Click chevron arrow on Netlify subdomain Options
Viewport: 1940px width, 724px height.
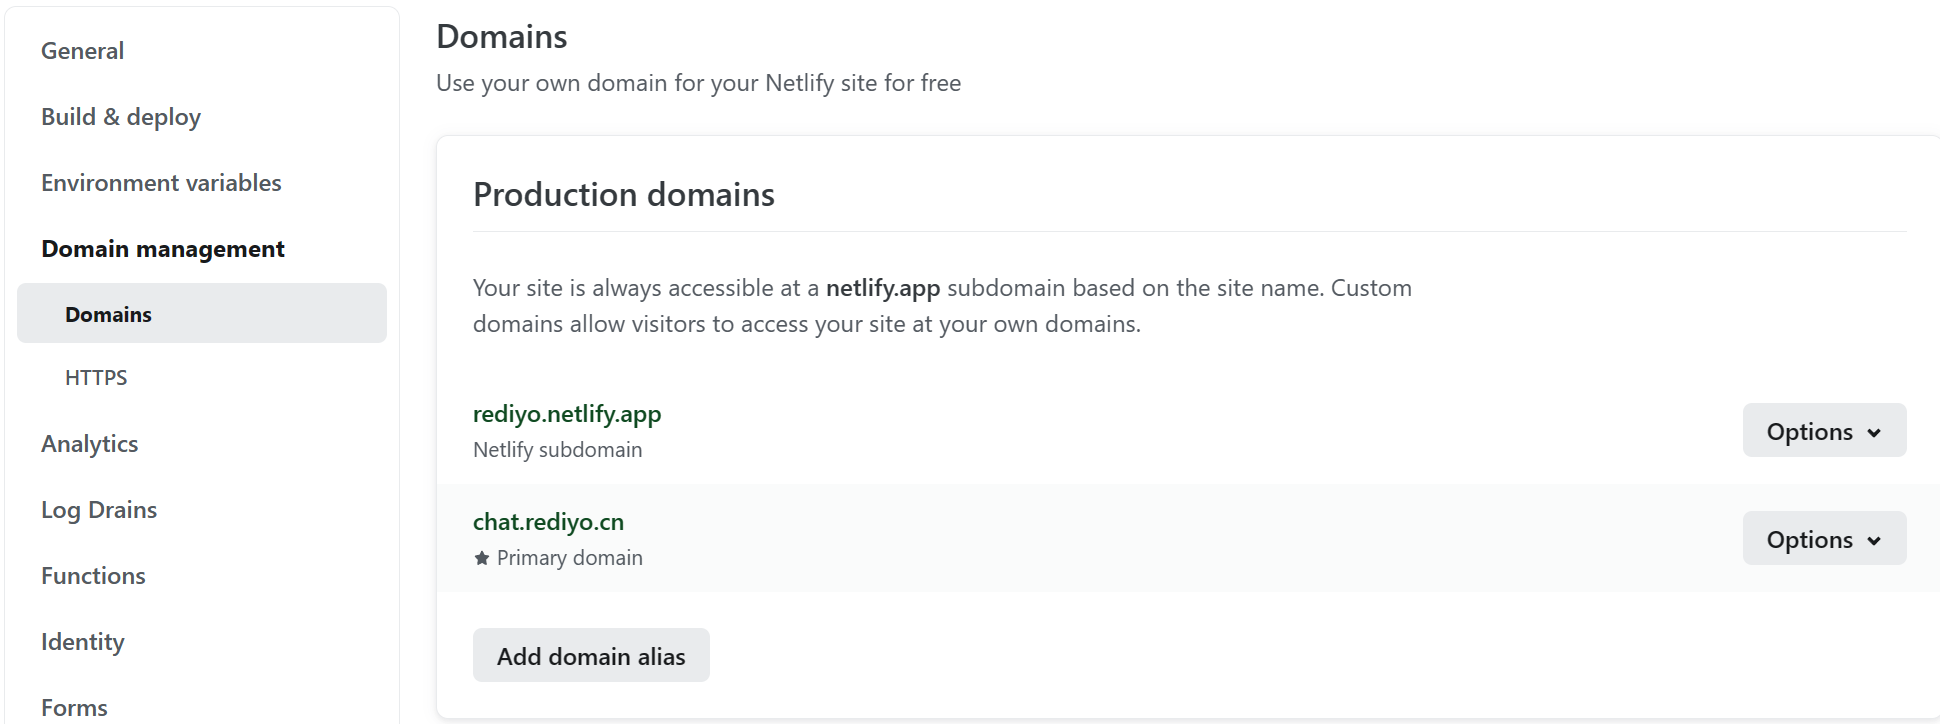(x=1874, y=433)
